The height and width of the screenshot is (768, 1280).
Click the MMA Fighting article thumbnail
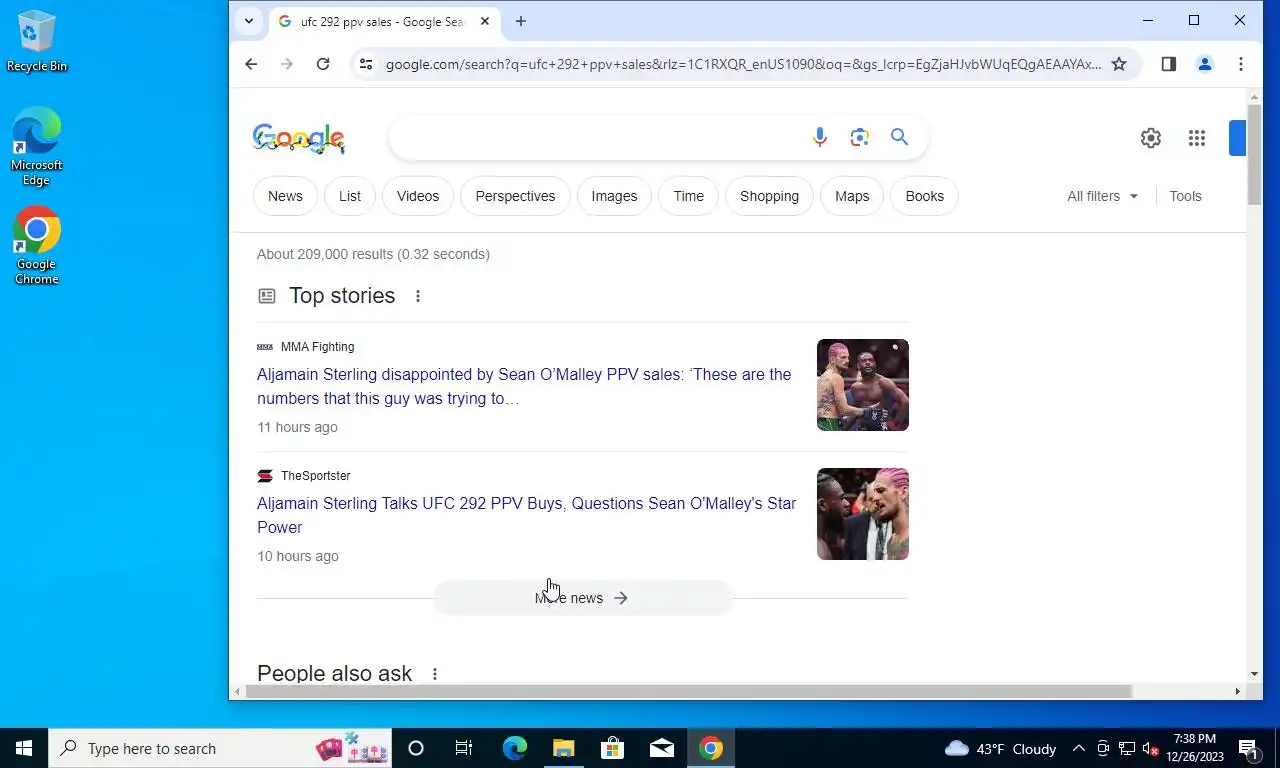(x=863, y=385)
